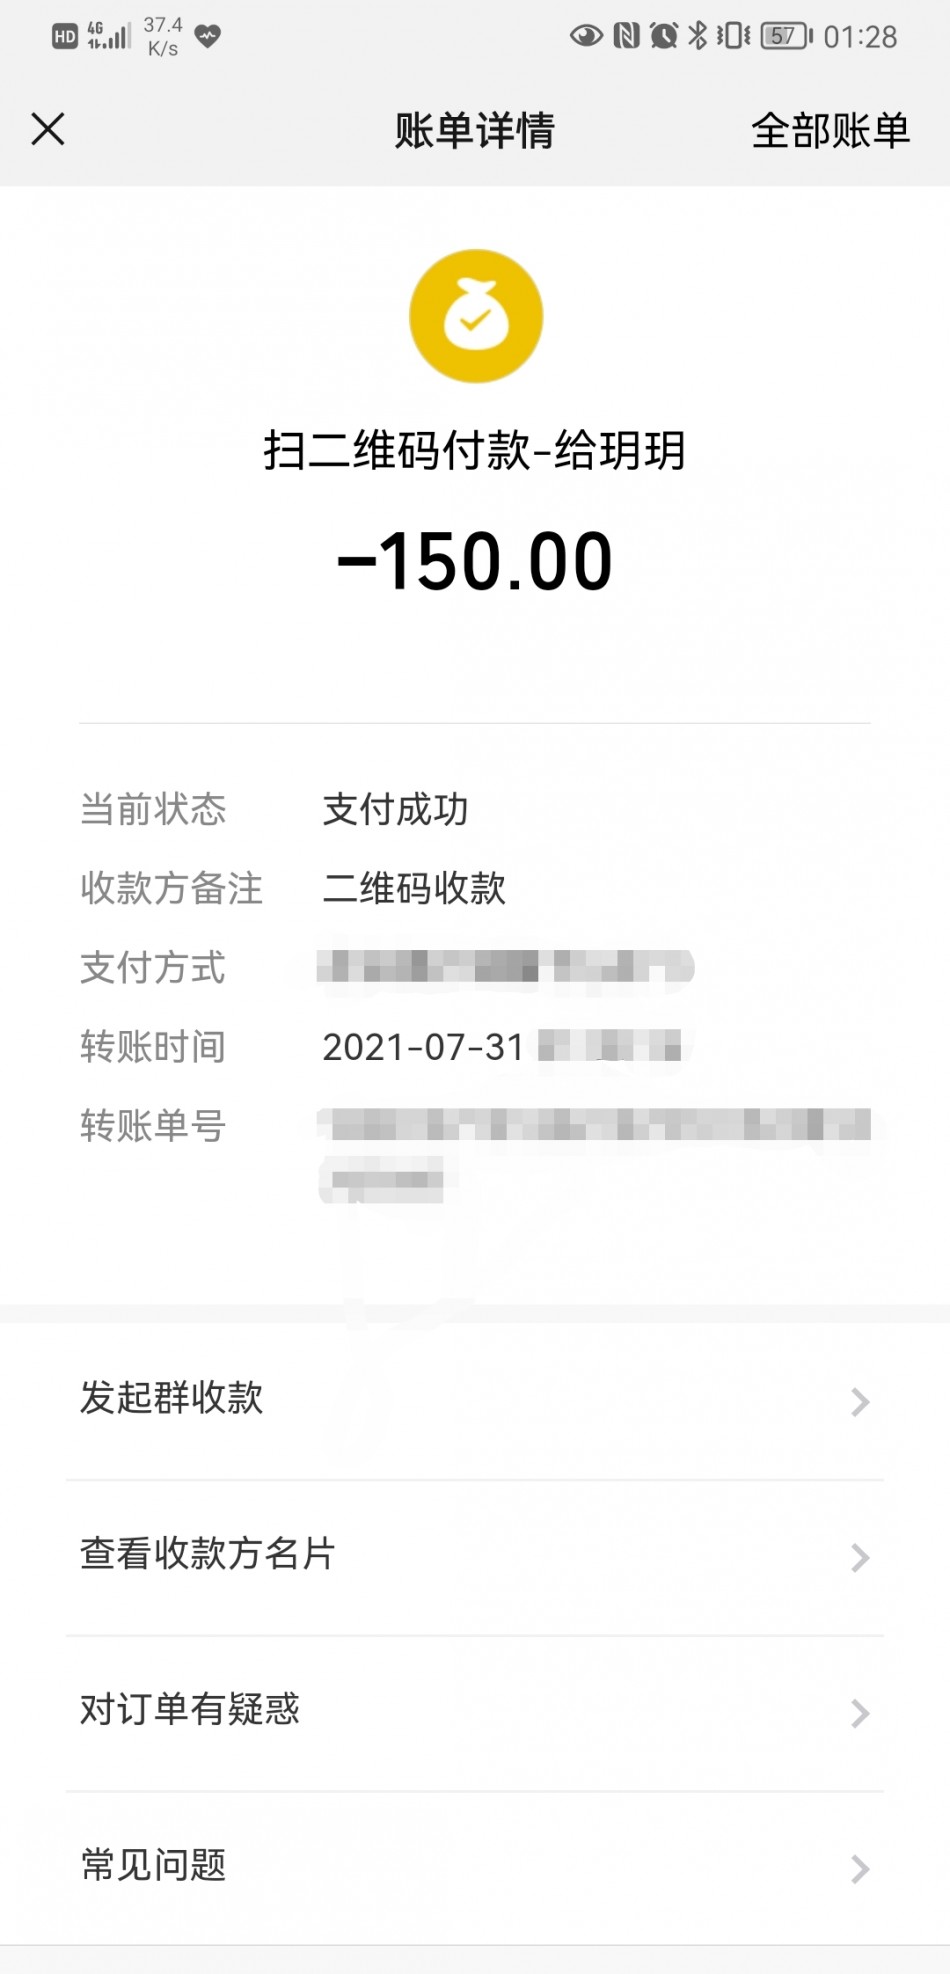The image size is (950, 1974).
Task: Close the bill details page
Action: pyautogui.click(x=48, y=129)
